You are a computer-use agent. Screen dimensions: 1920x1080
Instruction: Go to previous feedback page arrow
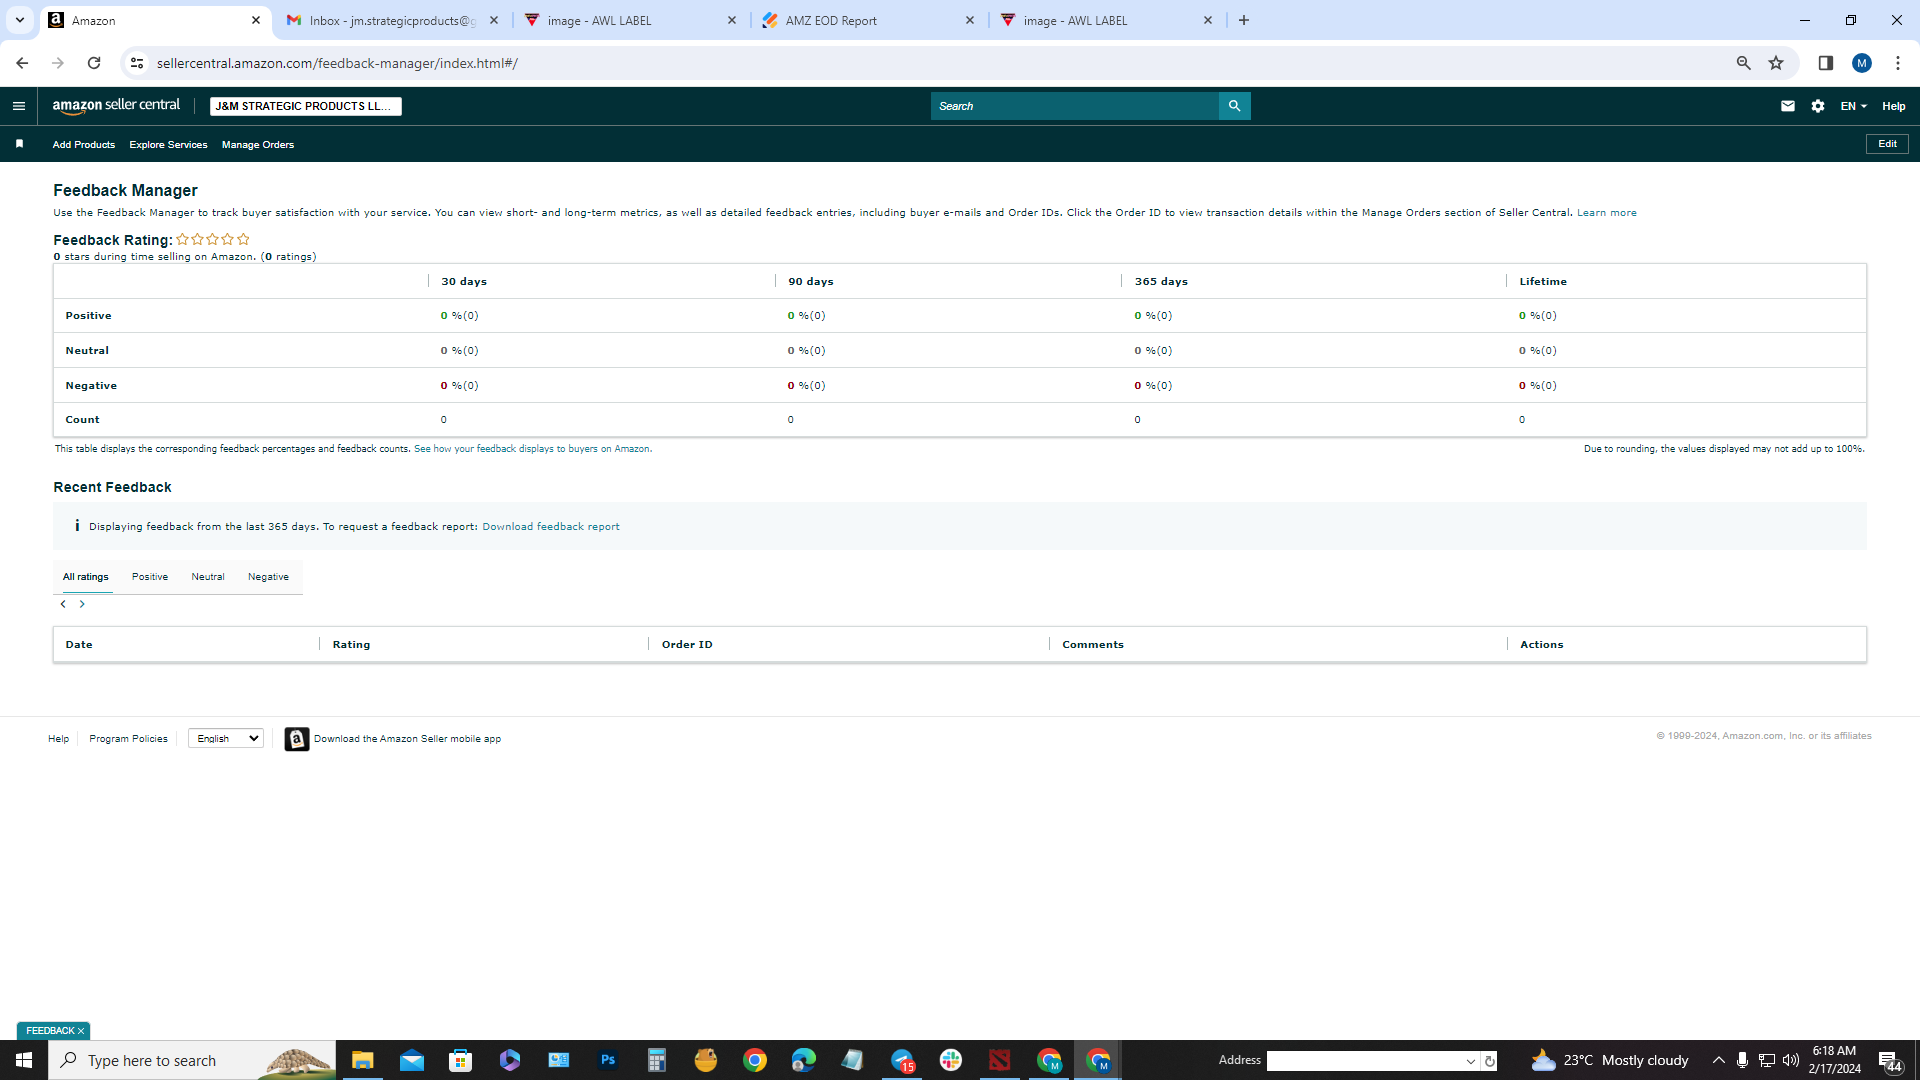tap(63, 604)
